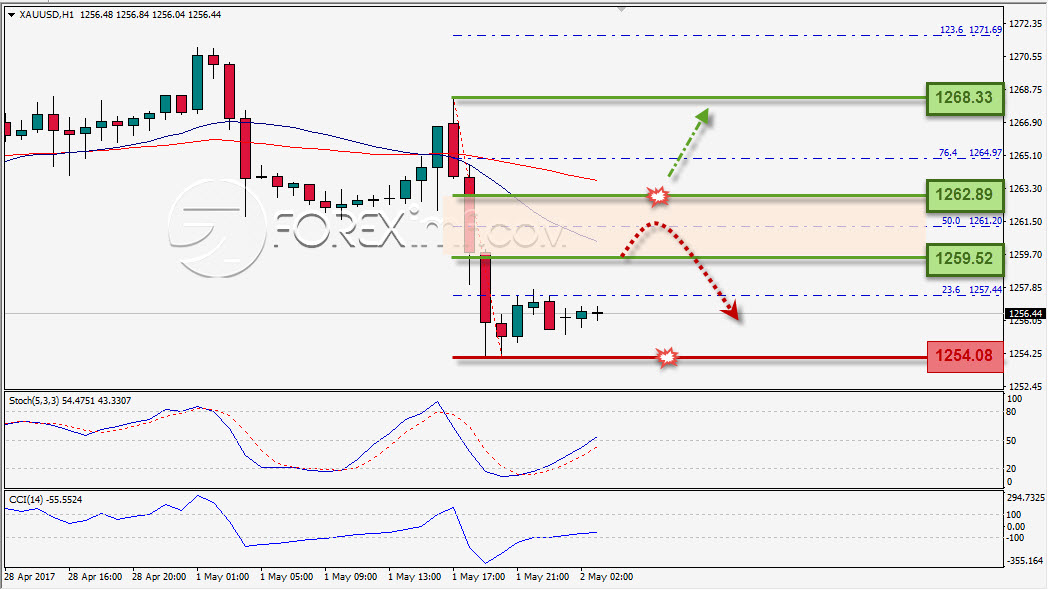Click the CCI(14) -55.5524 indicator label
This screenshot has height=590, width=1048.
coord(45,500)
